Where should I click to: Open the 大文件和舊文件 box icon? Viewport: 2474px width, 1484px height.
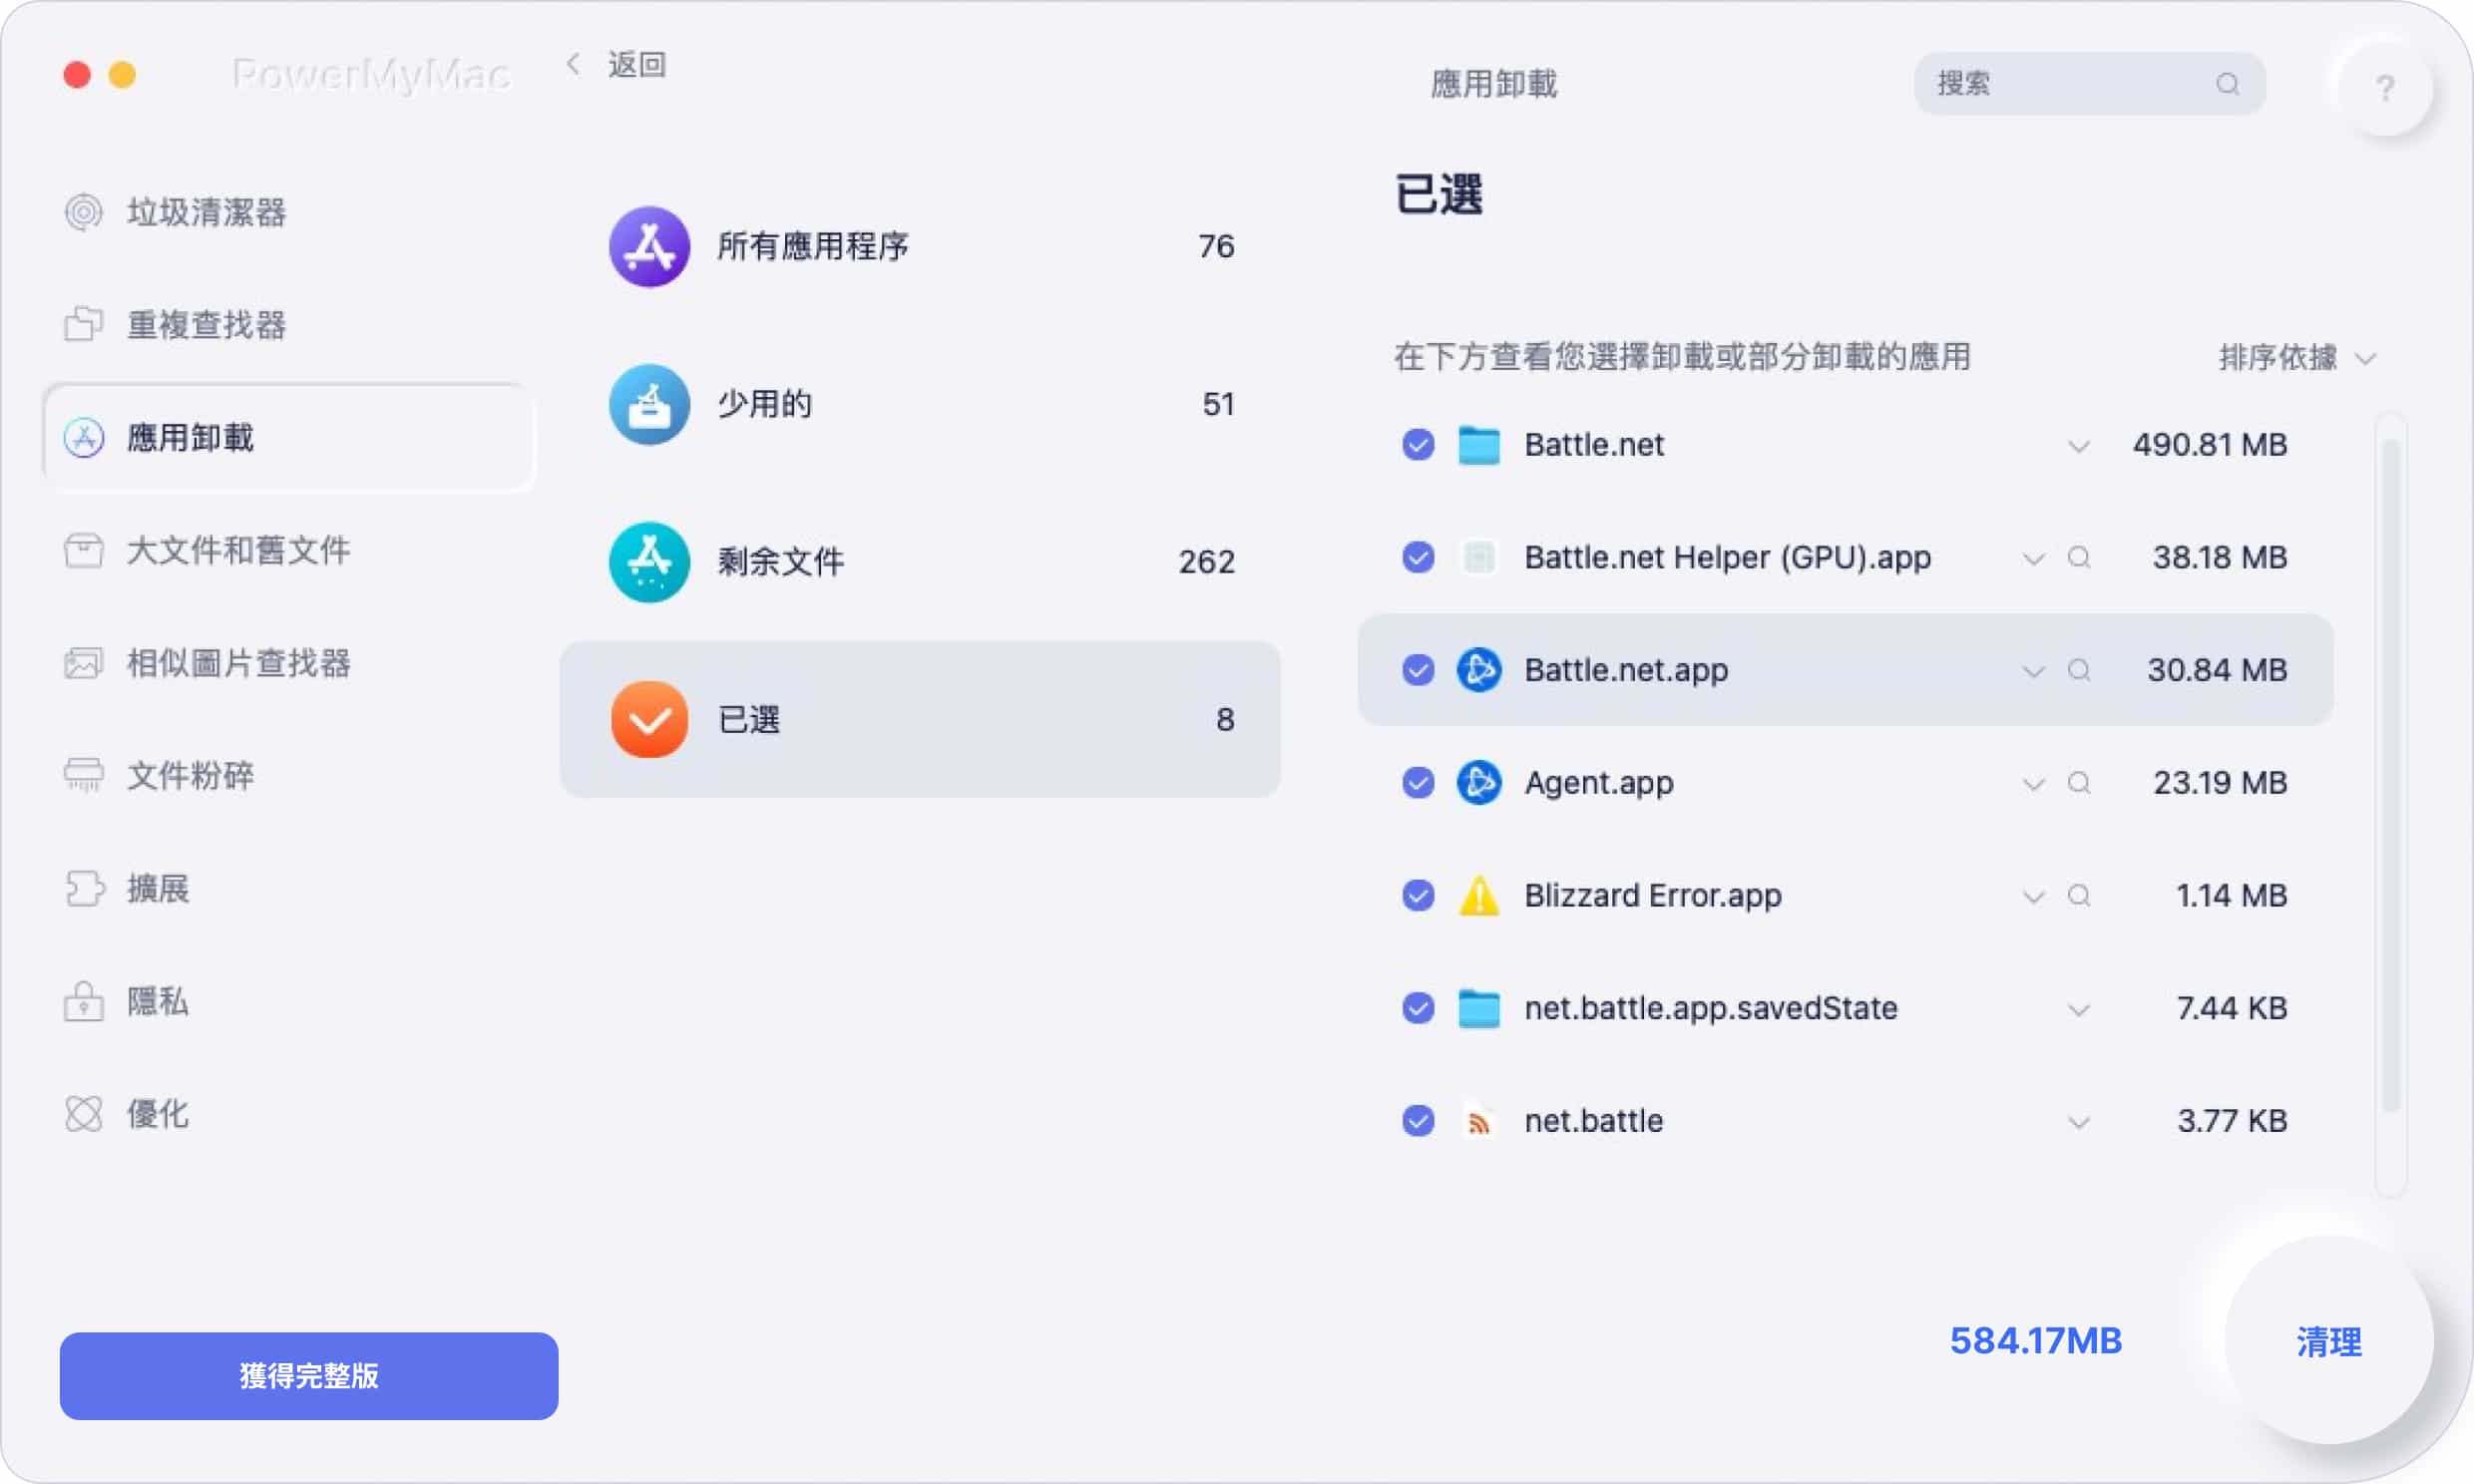click(84, 550)
